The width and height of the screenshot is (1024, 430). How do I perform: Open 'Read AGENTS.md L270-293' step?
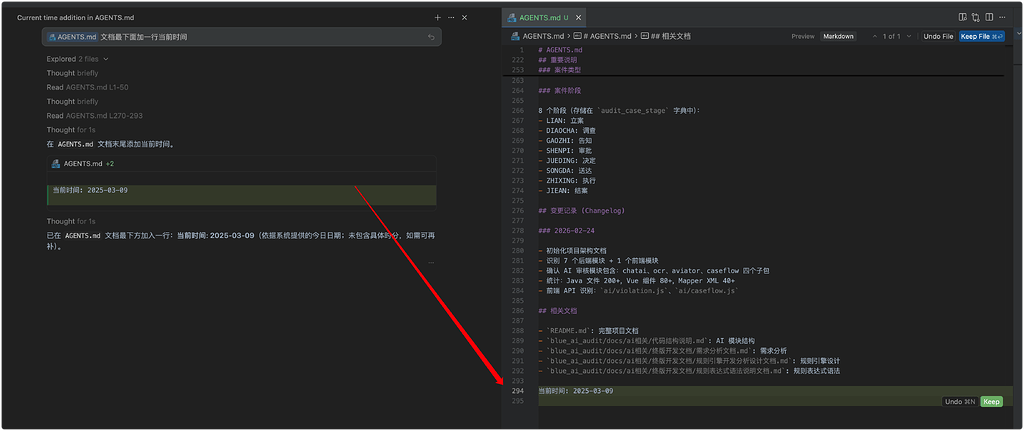(95, 116)
